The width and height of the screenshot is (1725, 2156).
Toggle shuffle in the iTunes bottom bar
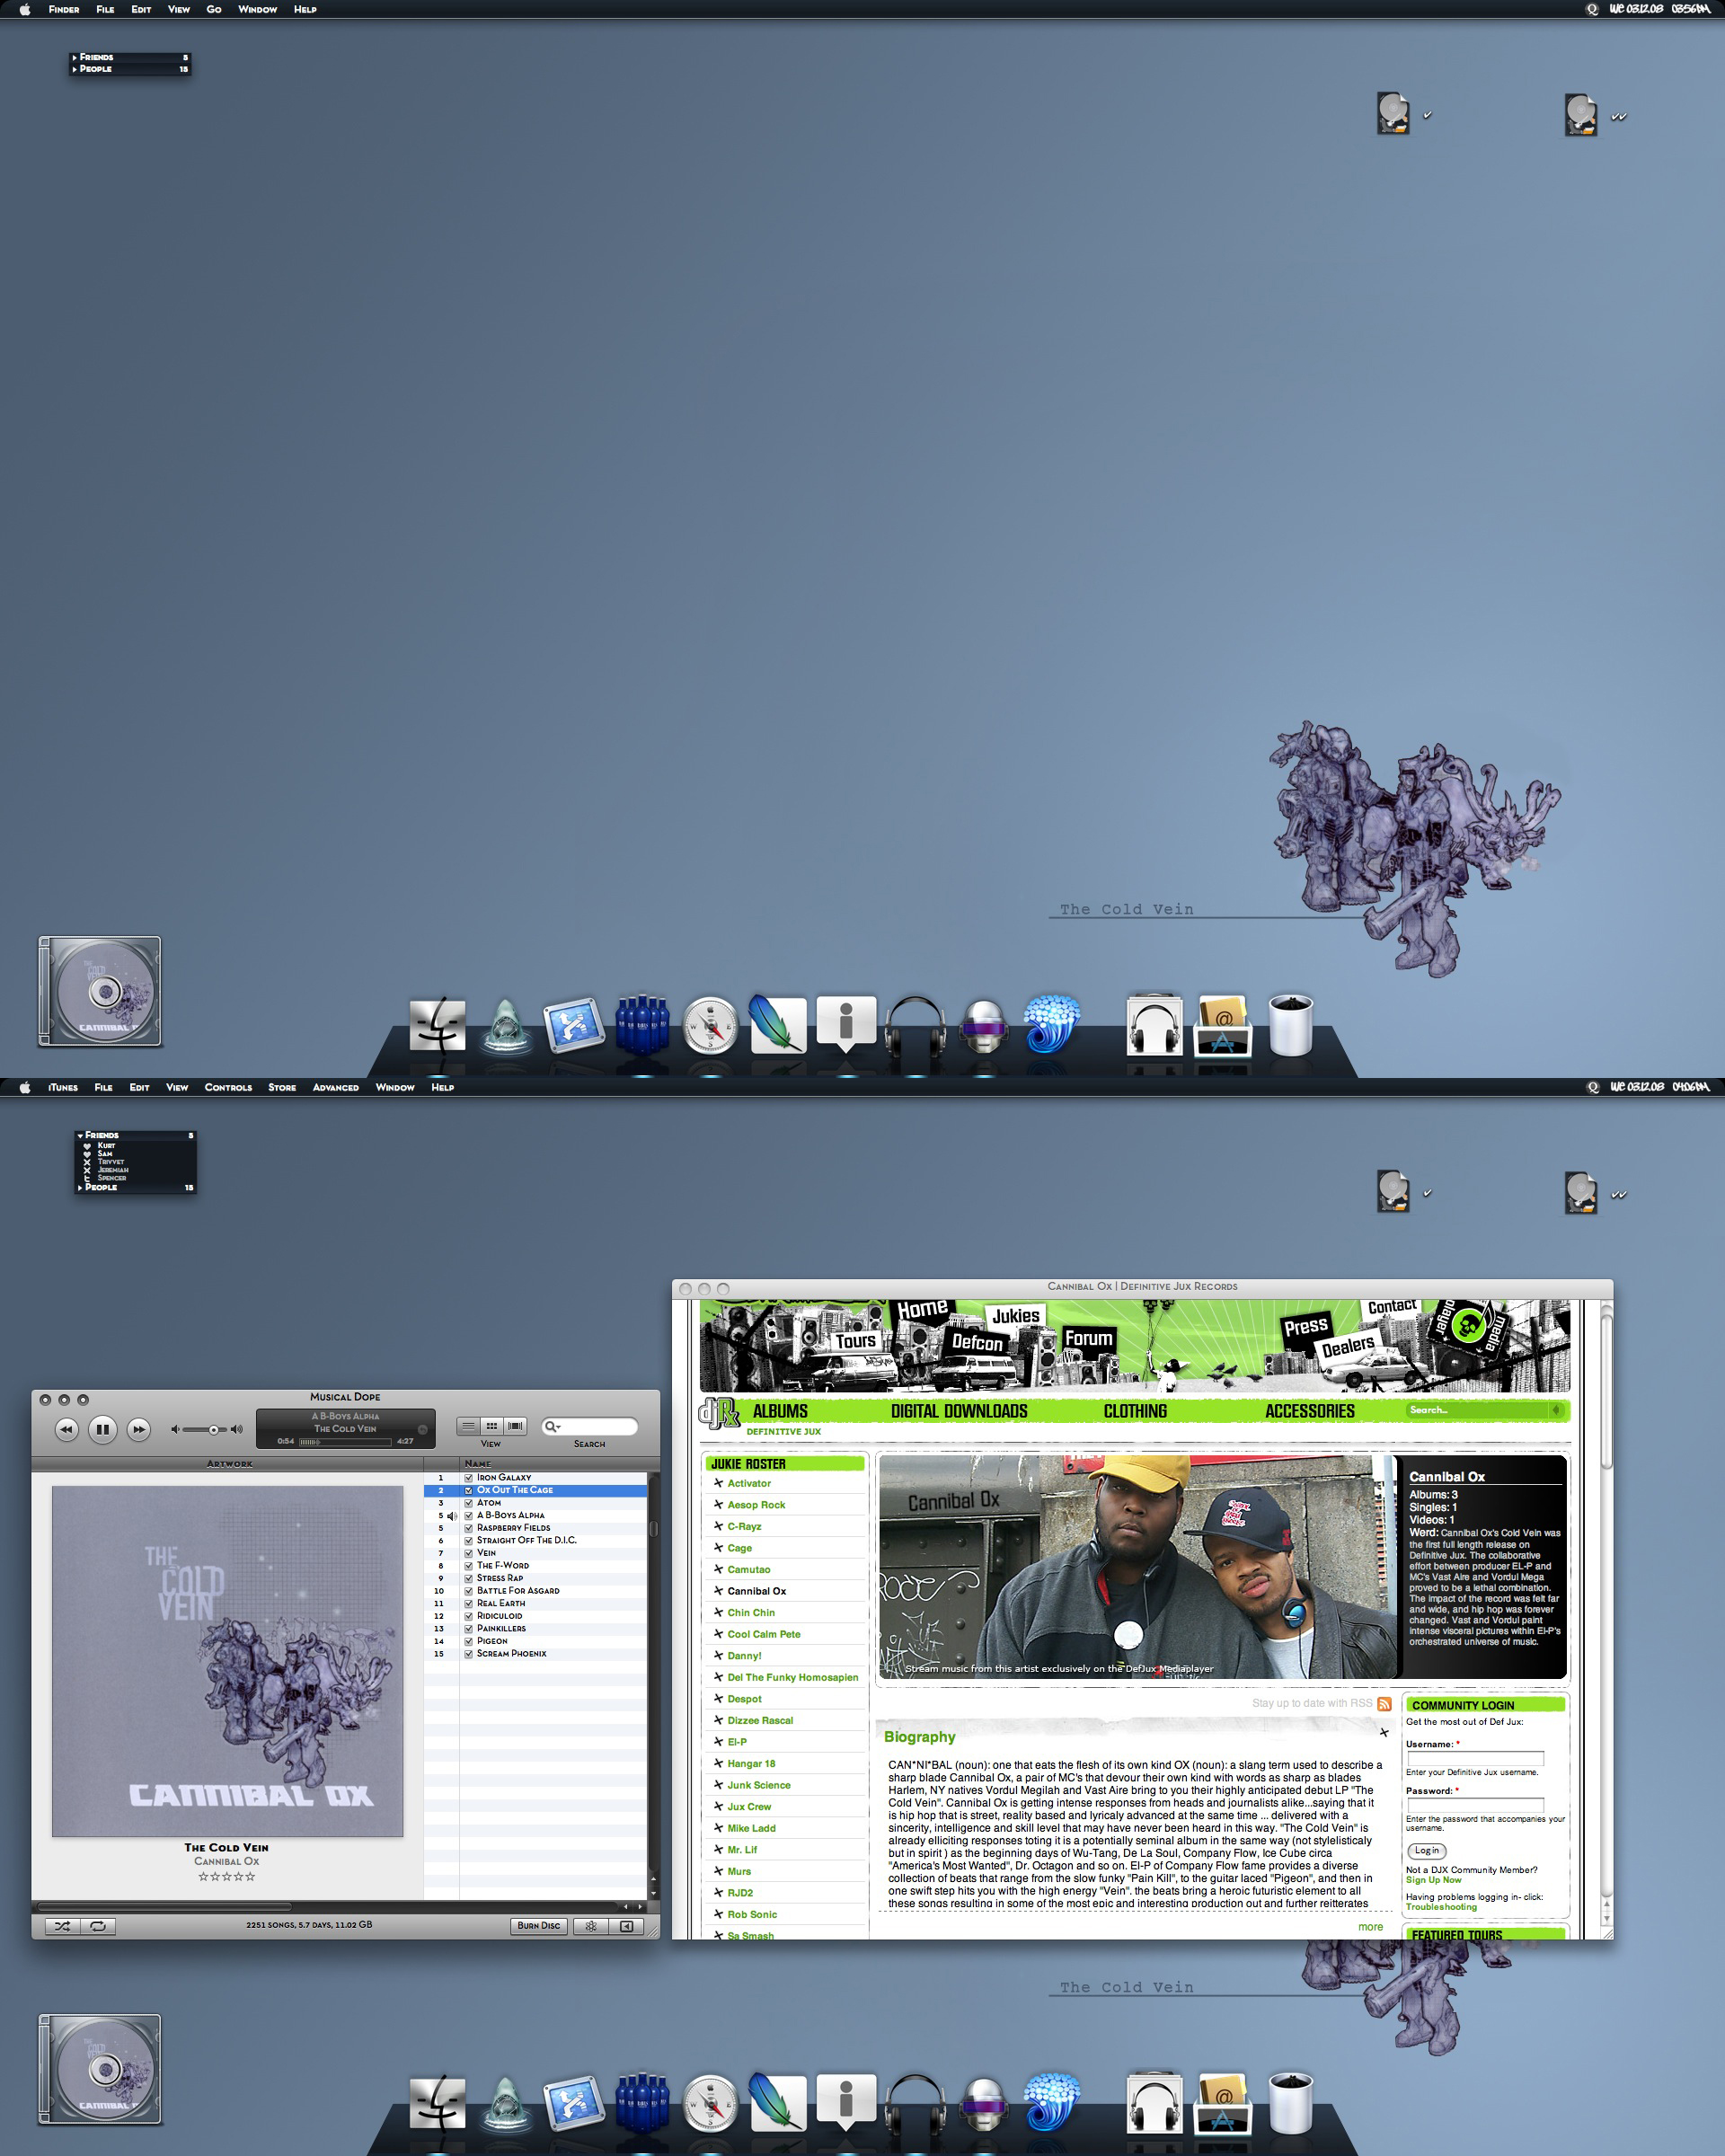pyautogui.click(x=62, y=1926)
